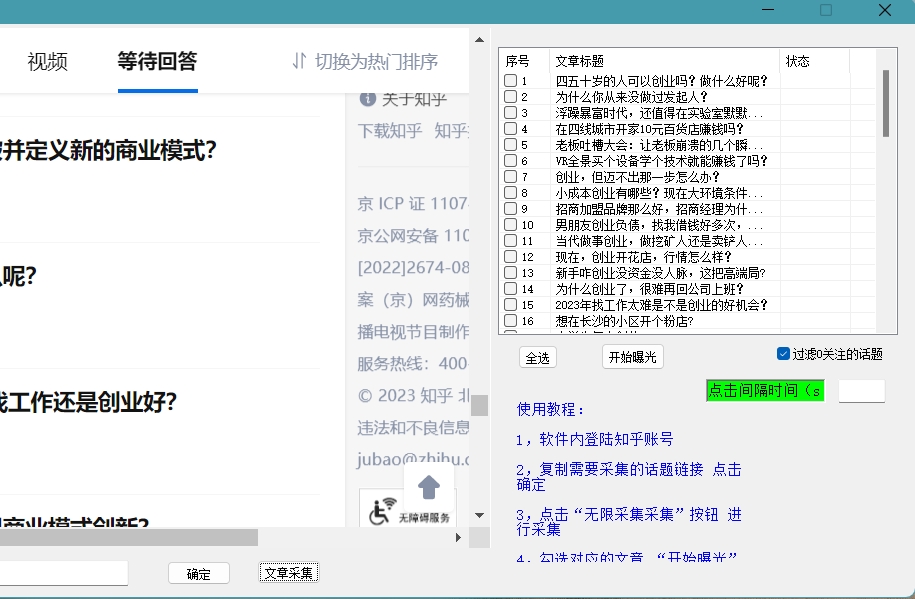915x599 pixels.
Task: Click the interval seconds input field
Action: pos(862,390)
